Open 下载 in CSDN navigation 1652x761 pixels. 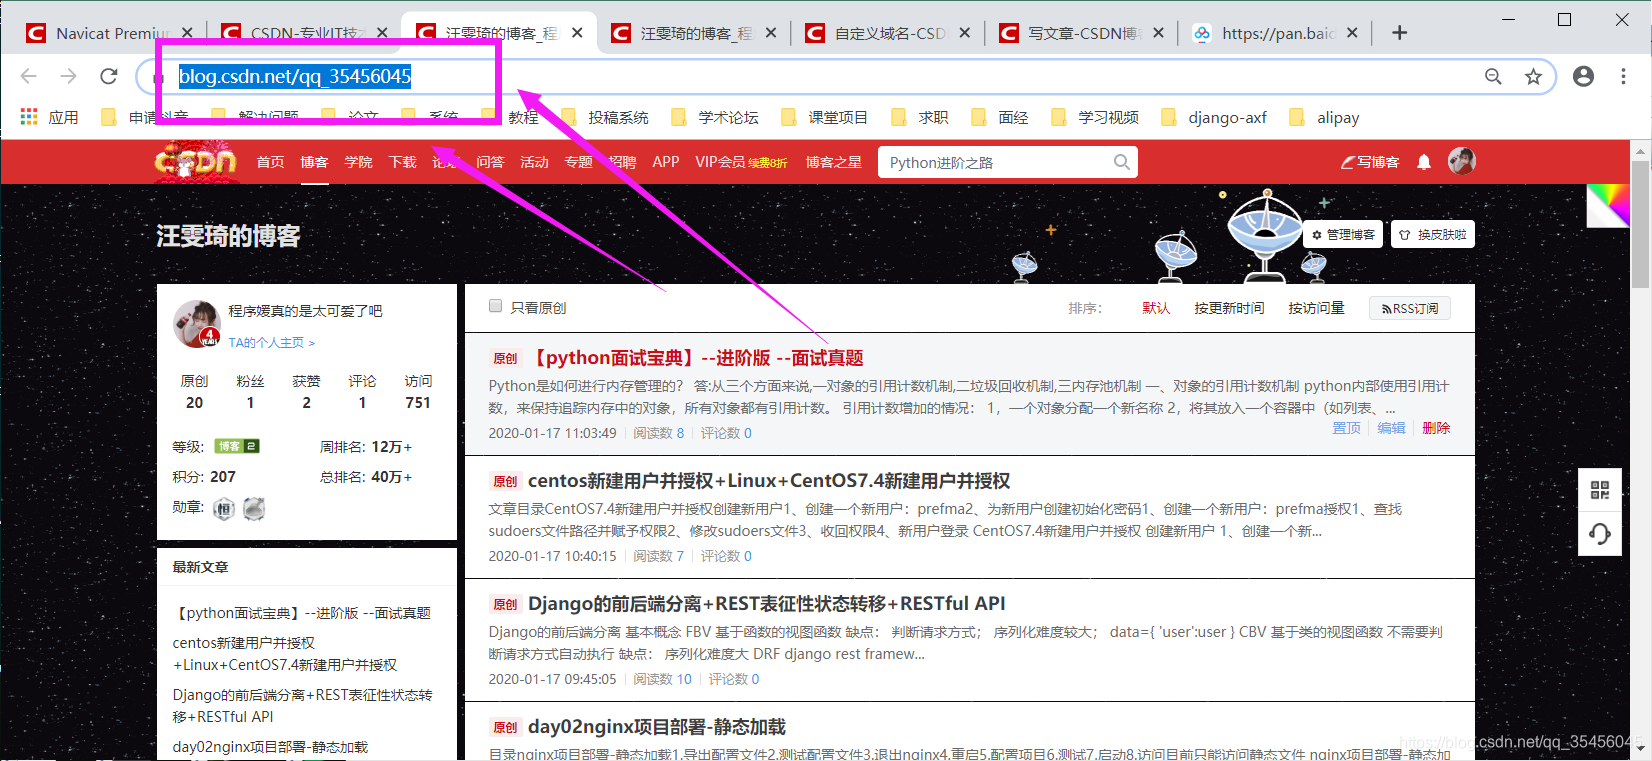click(402, 162)
